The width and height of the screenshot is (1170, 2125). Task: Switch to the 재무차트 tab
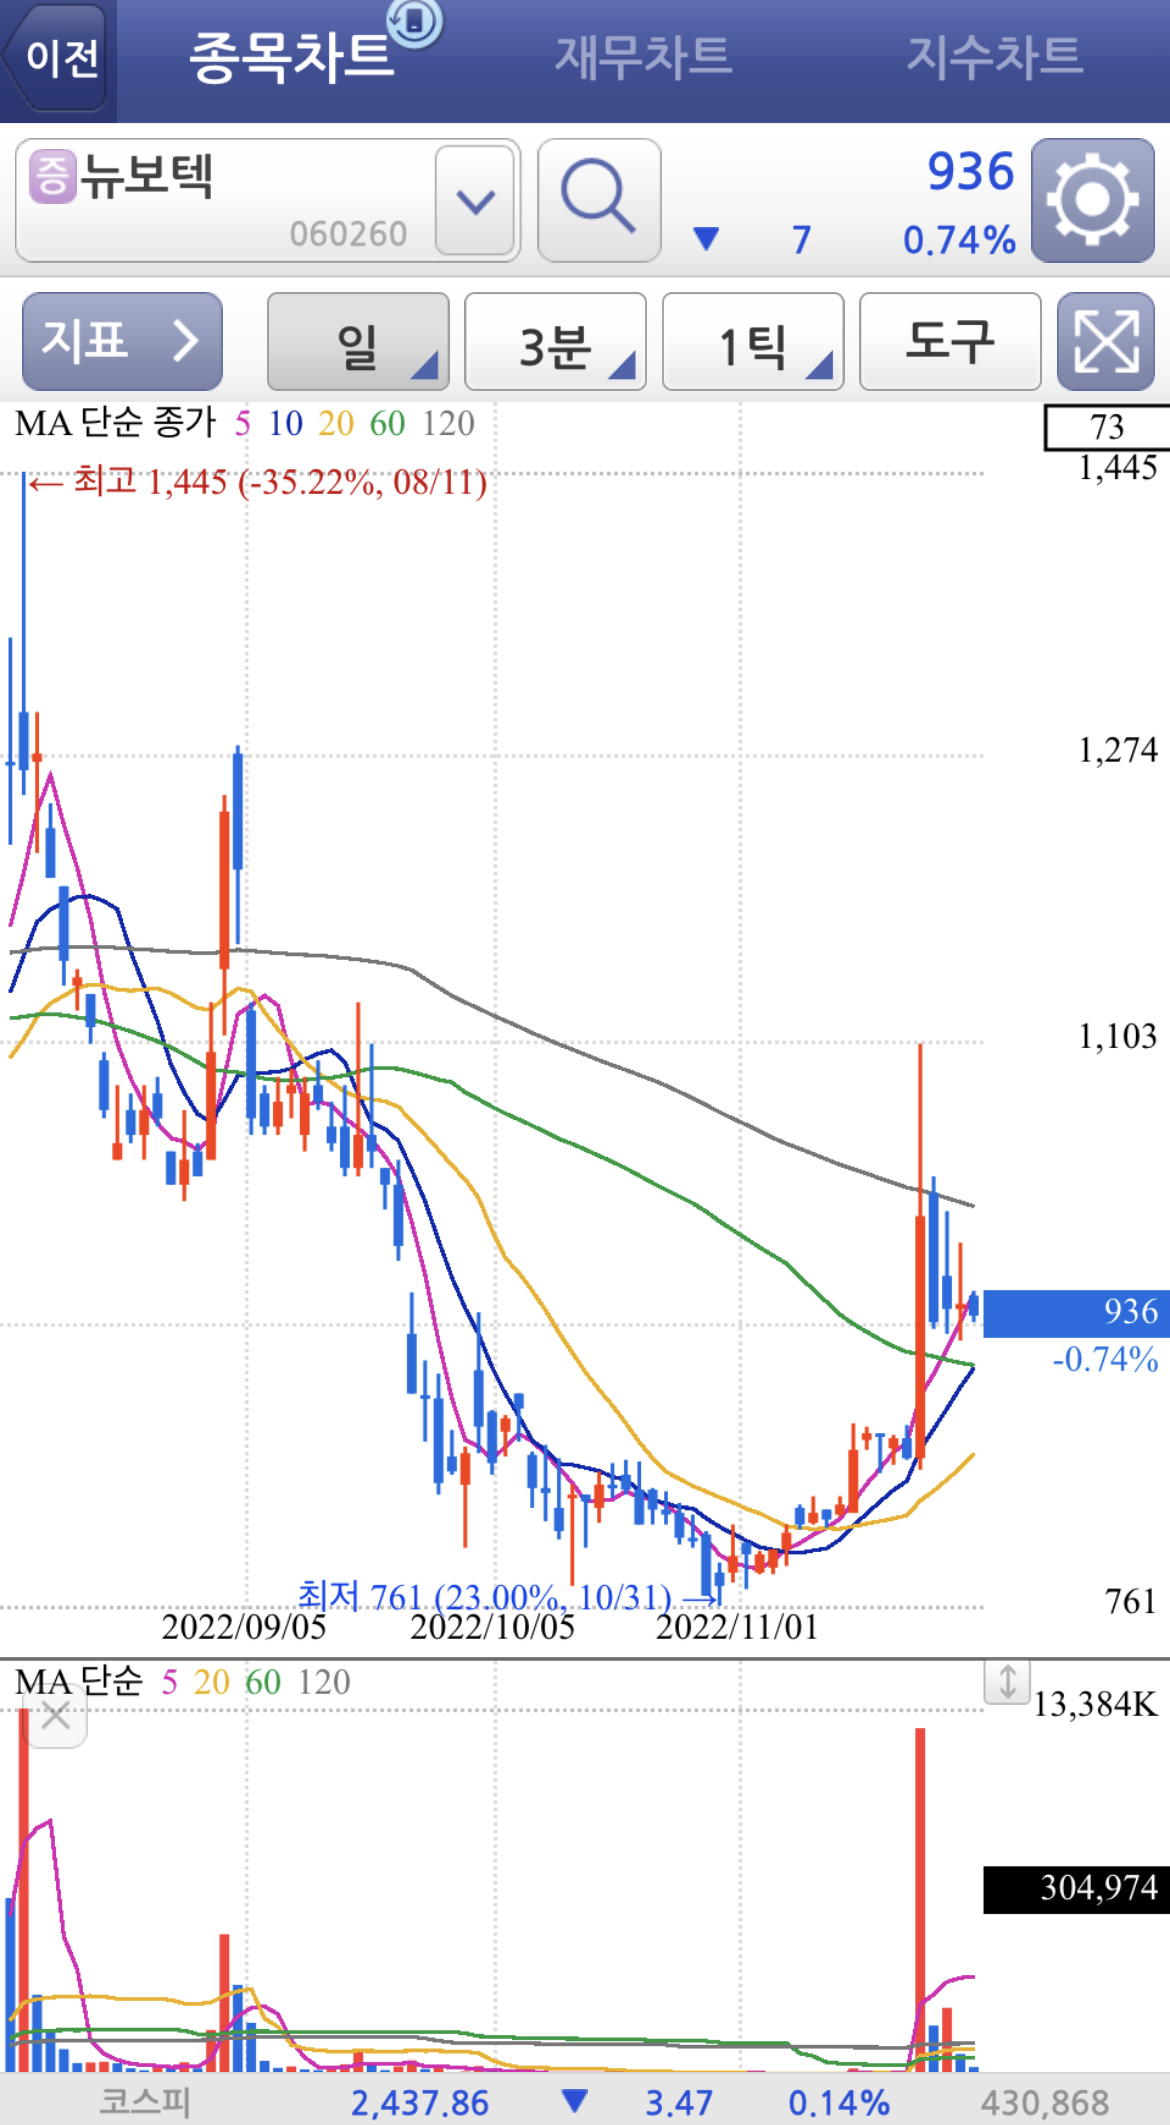coord(643,57)
